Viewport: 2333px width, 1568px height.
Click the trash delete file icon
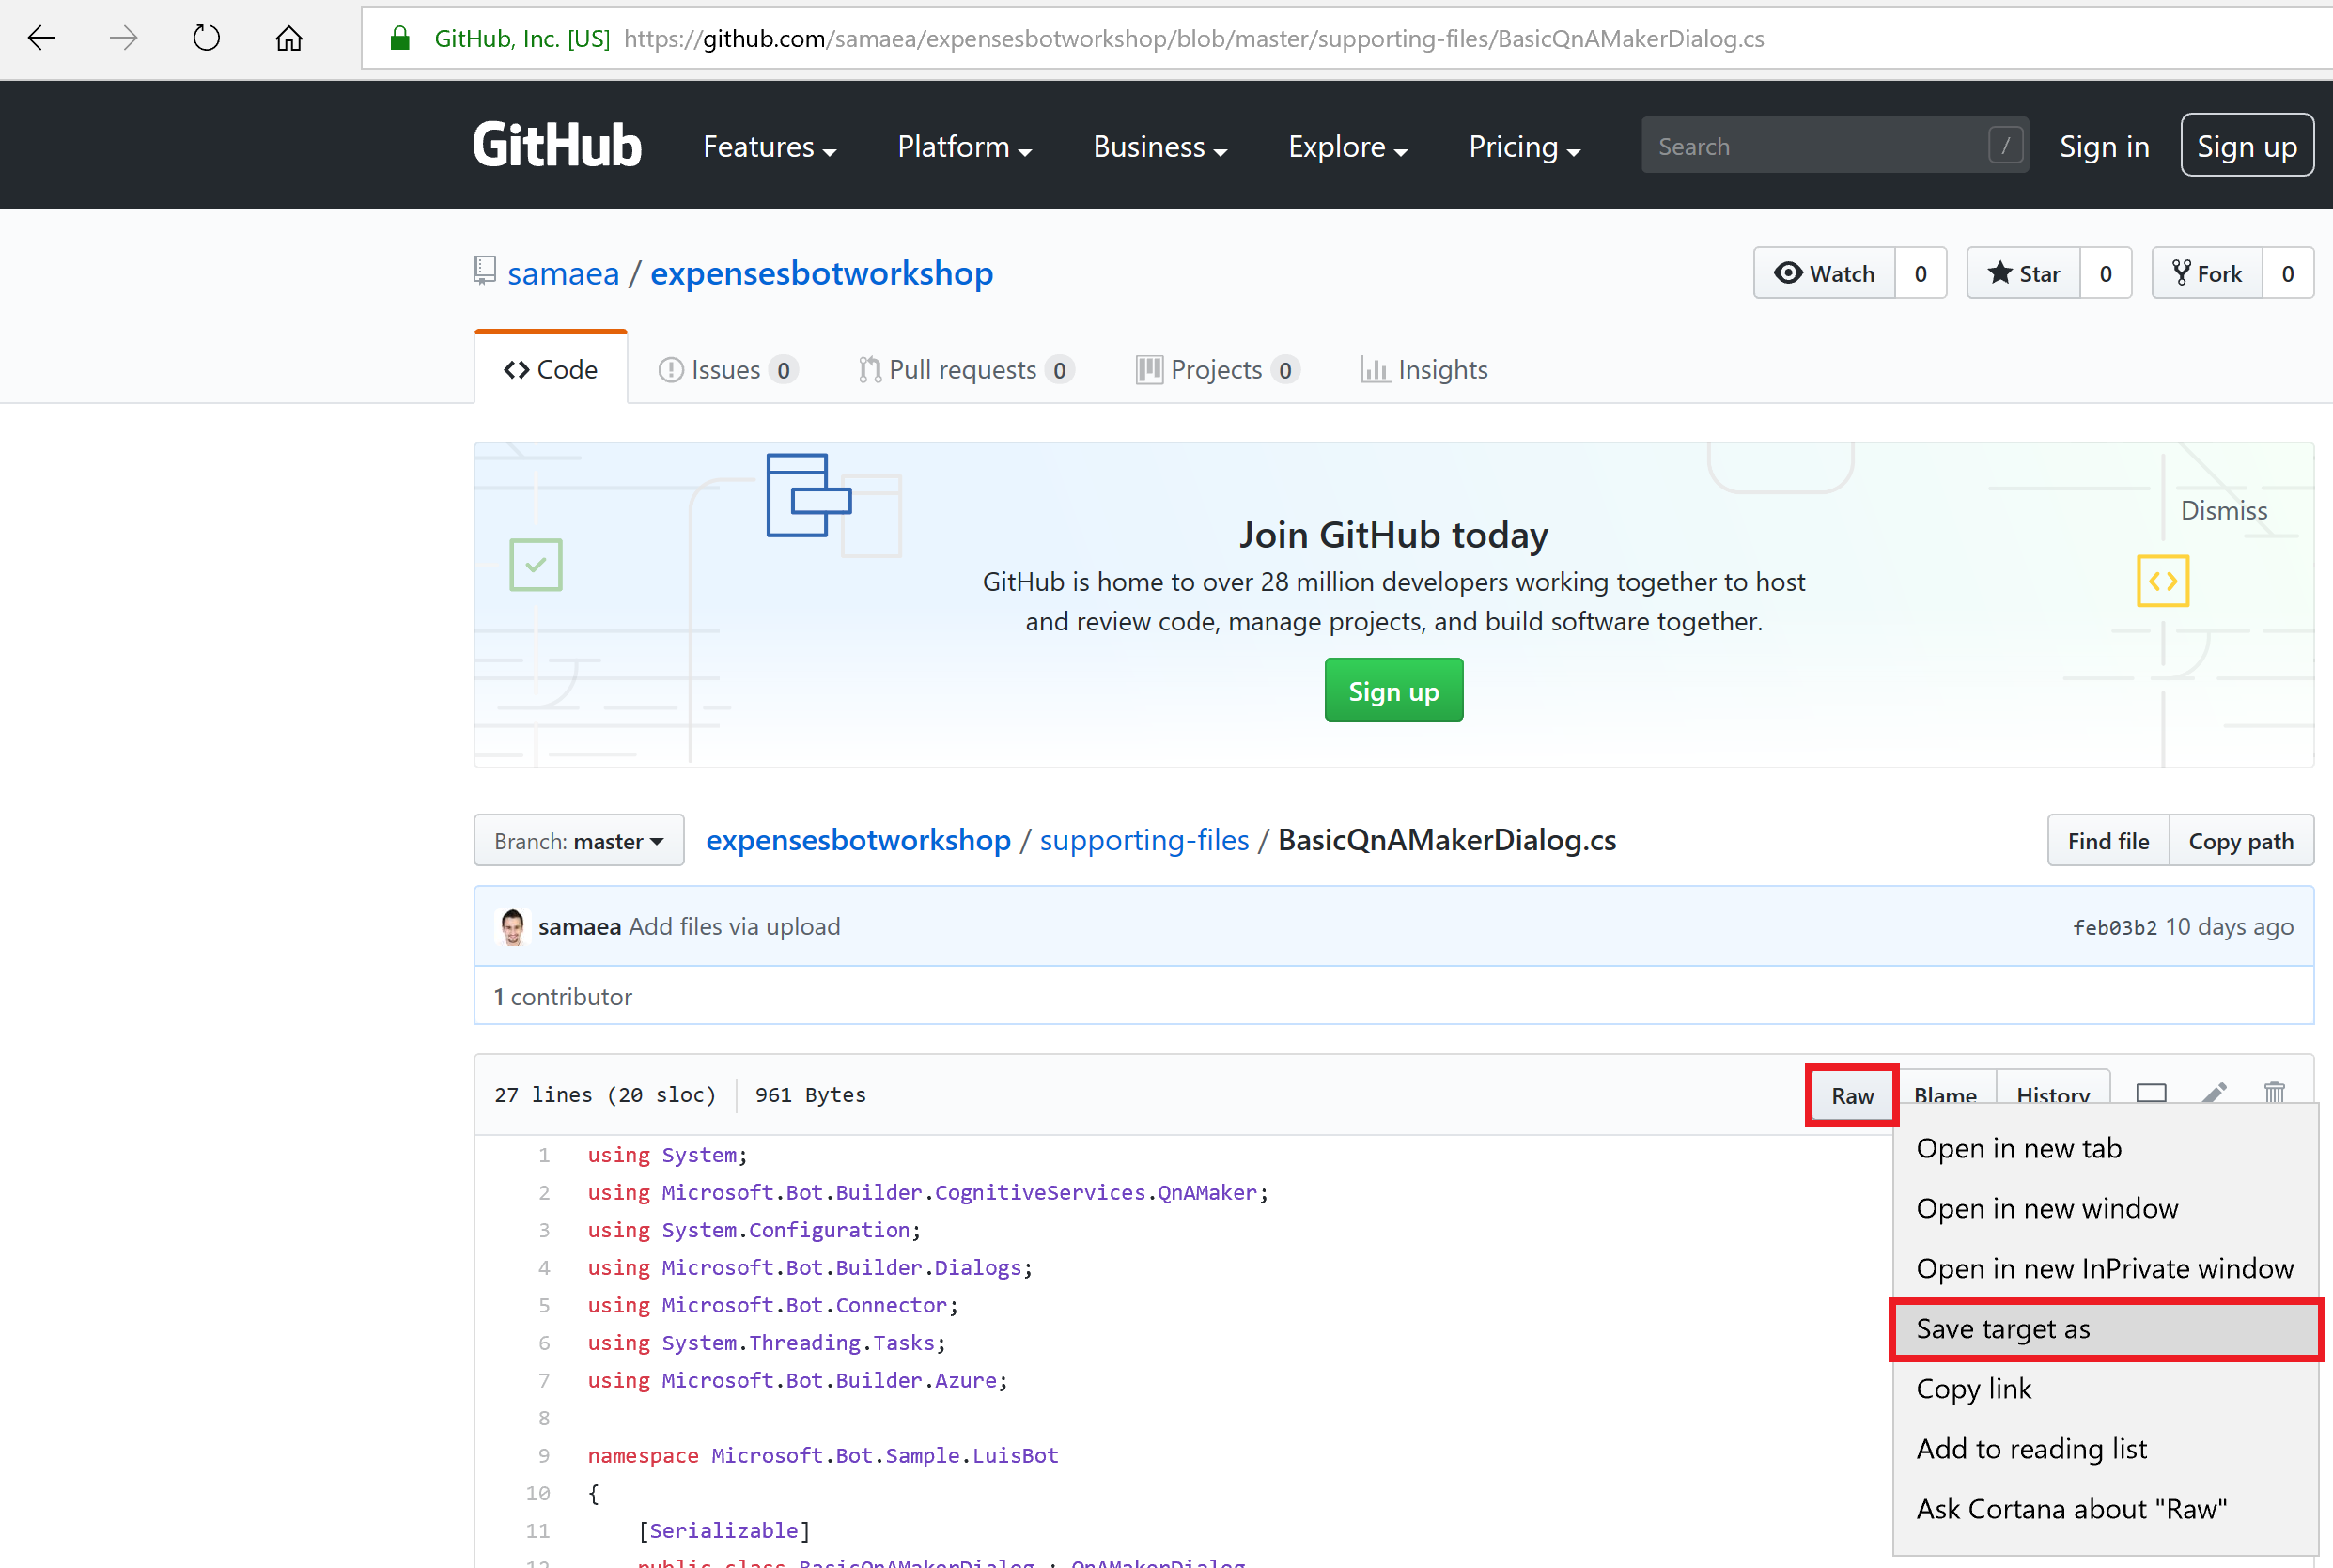pos(2274,1092)
